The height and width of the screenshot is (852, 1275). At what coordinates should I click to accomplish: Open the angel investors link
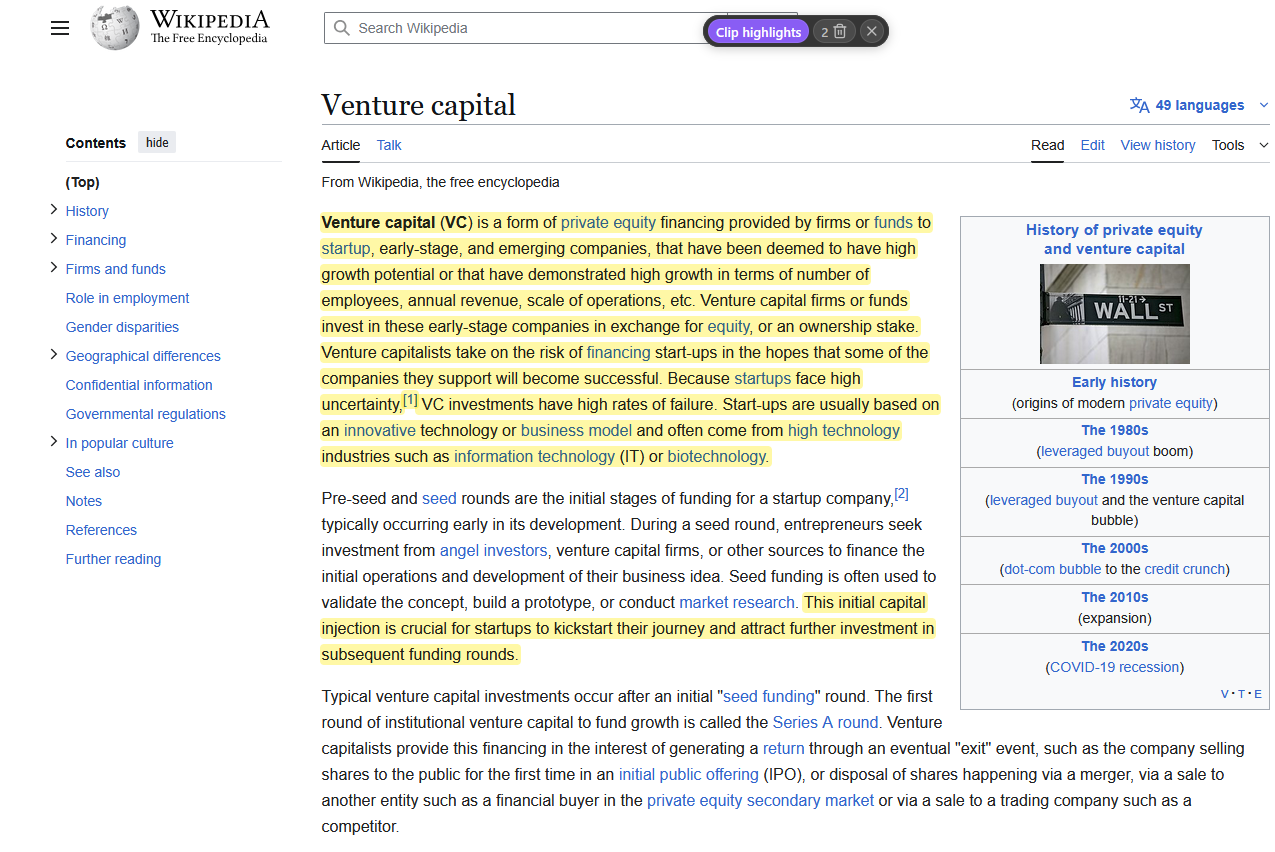tap(495, 550)
